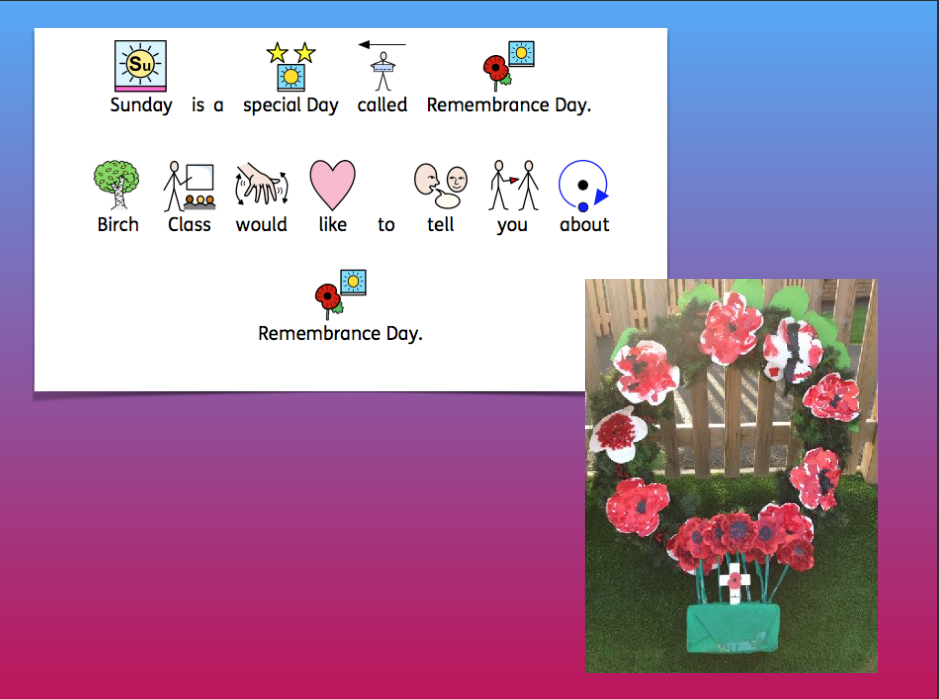The width and height of the screenshot is (939, 699).
Task: Click 'Remembrance Day.' text on bottom line
Action: [340, 334]
